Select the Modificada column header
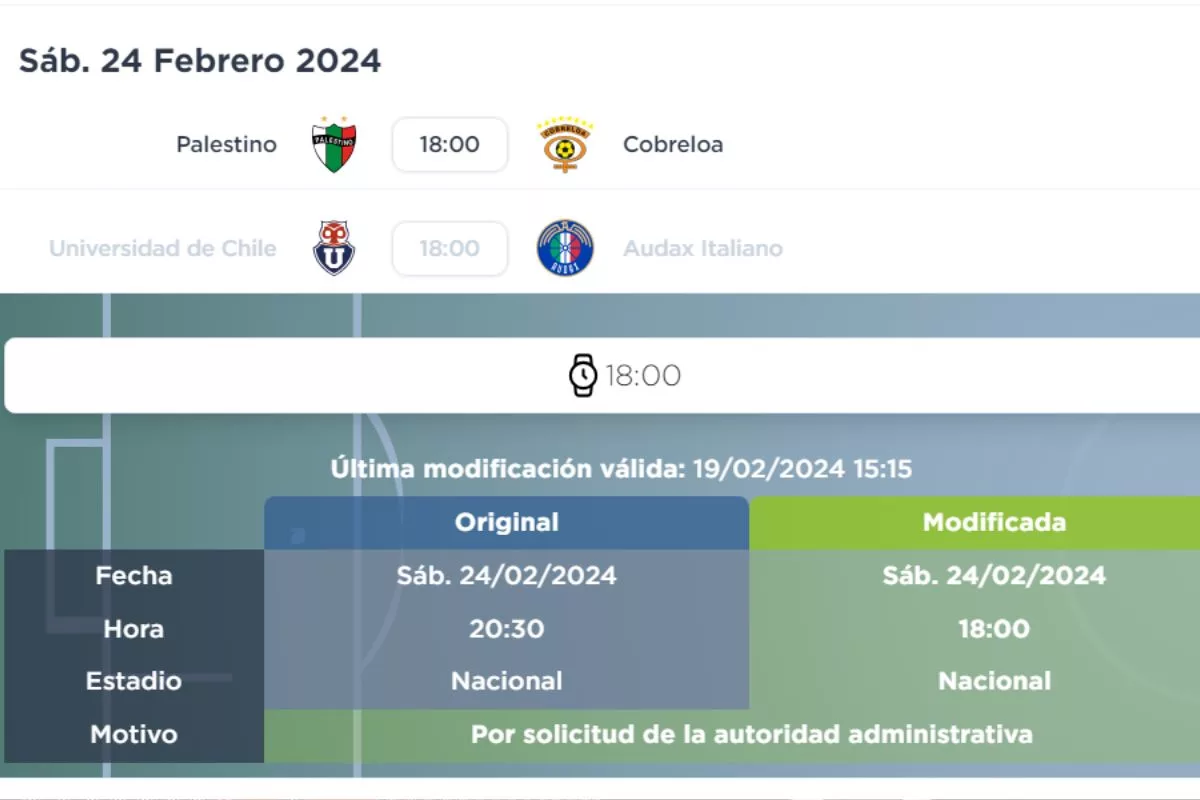1200x800 pixels. 994,522
